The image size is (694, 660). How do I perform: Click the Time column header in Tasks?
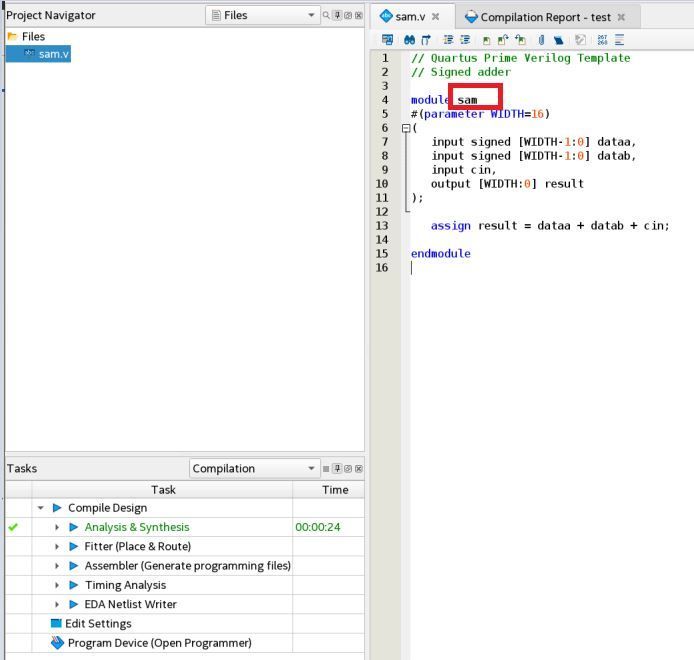click(335, 490)
